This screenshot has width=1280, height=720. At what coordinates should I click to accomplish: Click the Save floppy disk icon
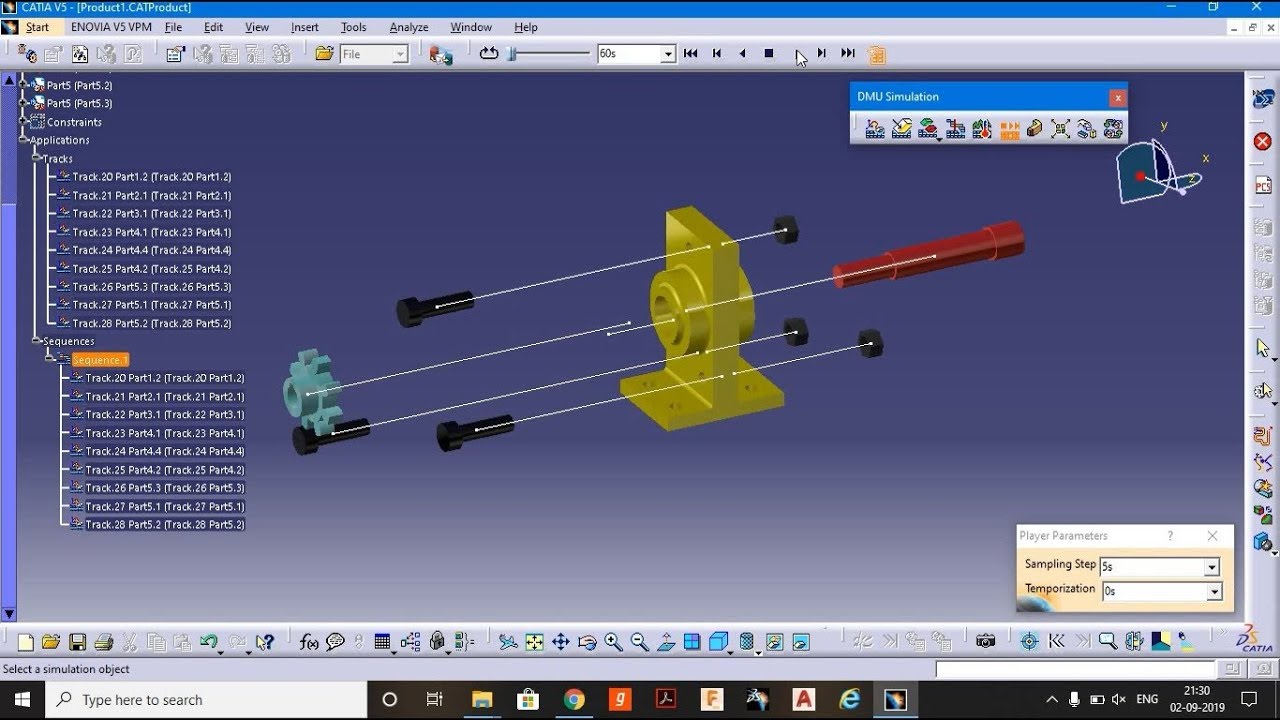(x=77, y=642)
